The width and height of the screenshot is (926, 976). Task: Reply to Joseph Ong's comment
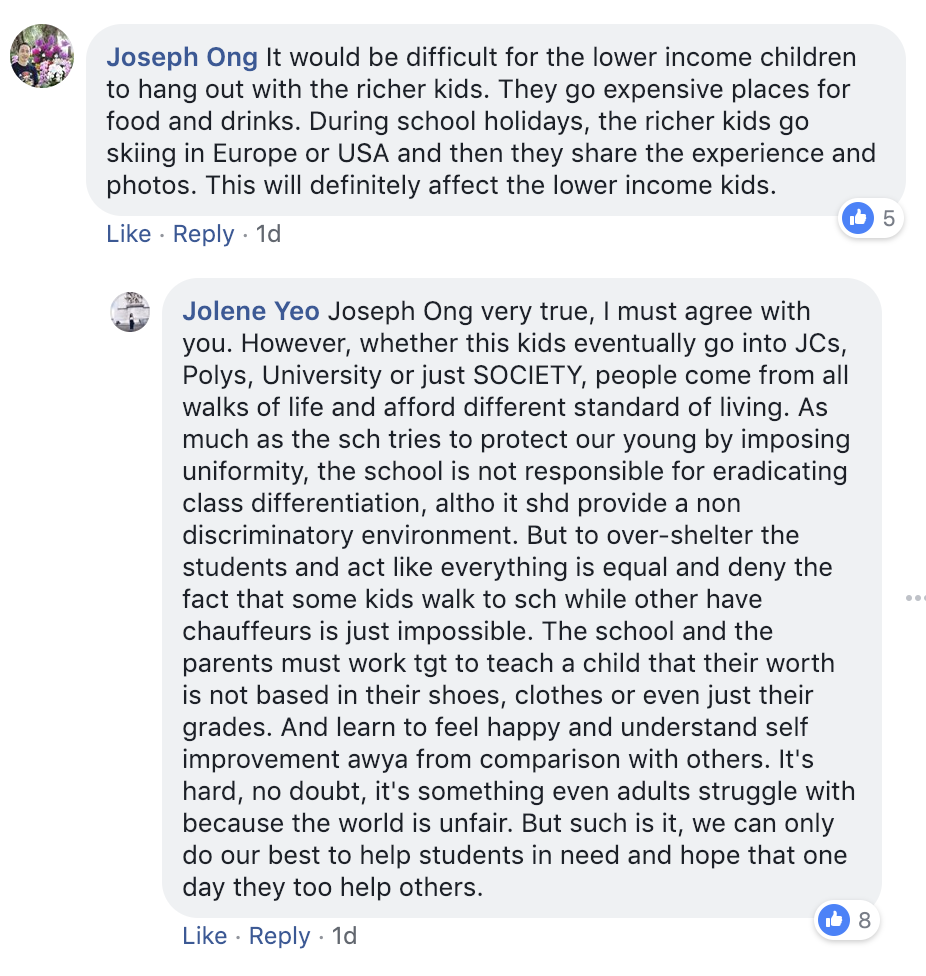pos(203,235)
